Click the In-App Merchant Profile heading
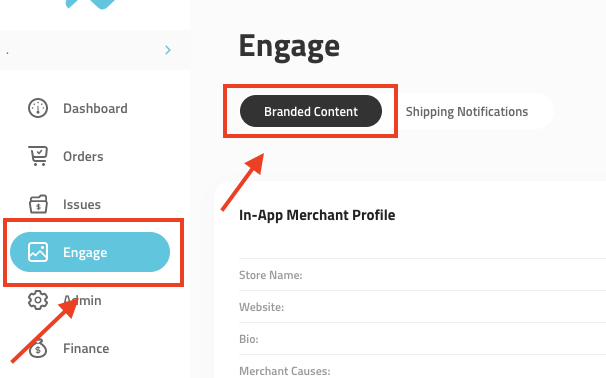 click(317, 215)
